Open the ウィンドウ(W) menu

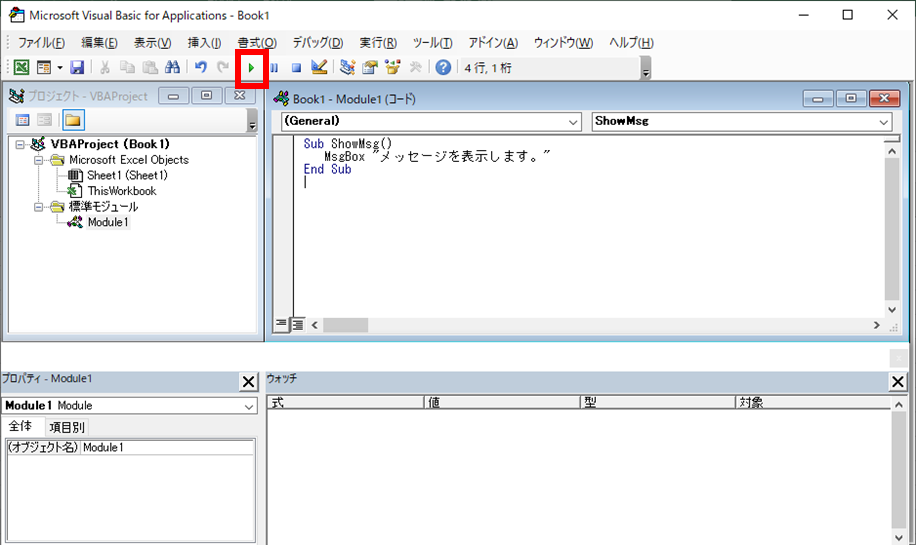(563, 43)
